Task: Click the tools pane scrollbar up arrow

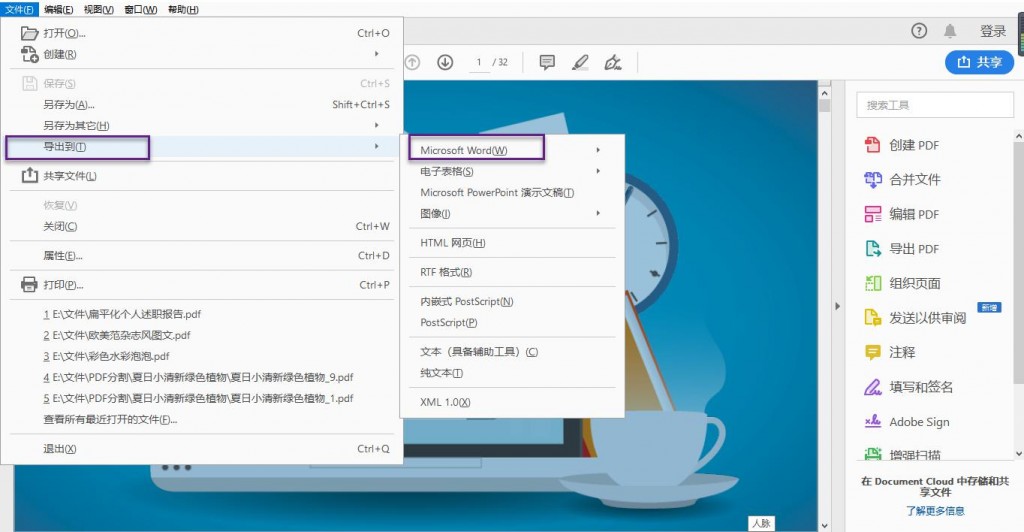Action: [1019, 136]
